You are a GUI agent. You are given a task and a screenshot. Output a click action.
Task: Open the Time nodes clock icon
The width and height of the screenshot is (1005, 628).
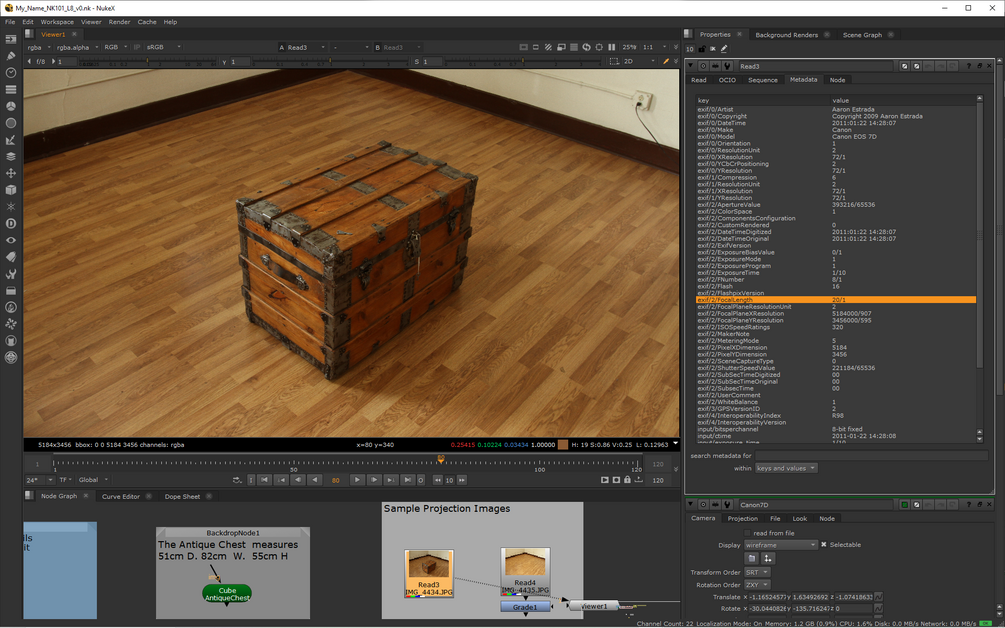[x=11, y=72]
